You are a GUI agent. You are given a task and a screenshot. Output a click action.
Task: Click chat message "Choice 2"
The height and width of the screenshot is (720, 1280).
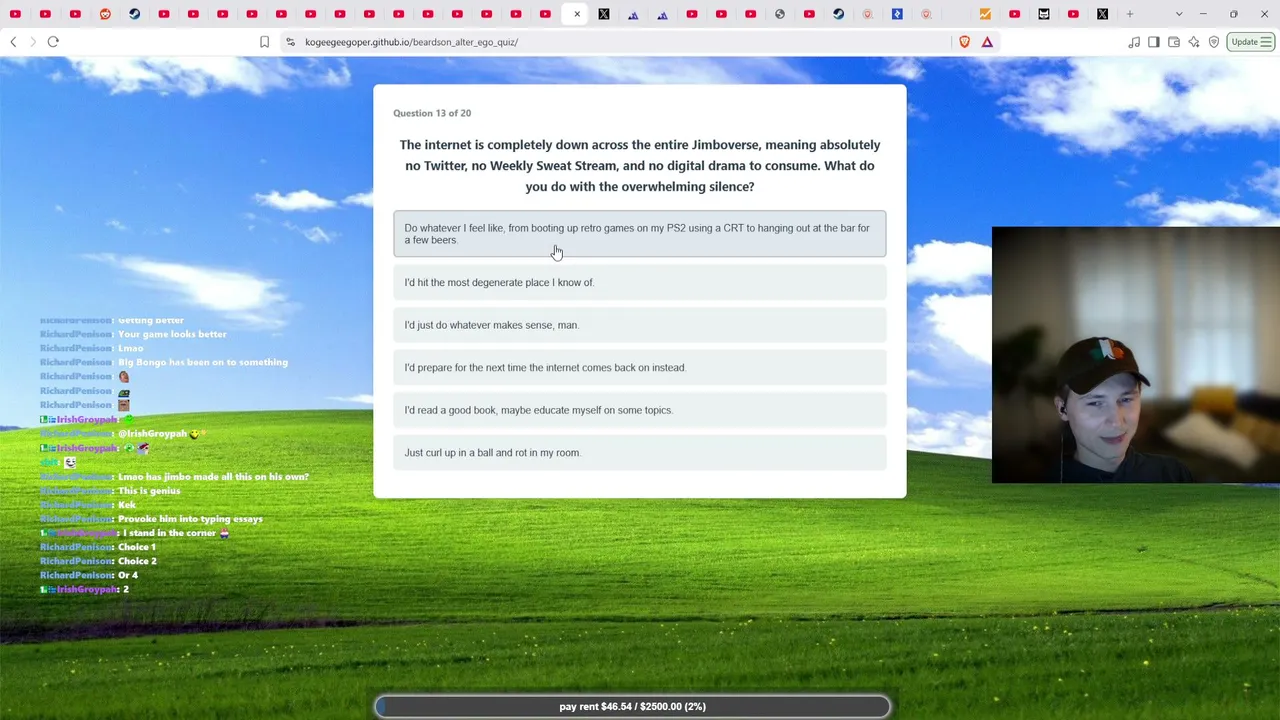coord(137,561)
